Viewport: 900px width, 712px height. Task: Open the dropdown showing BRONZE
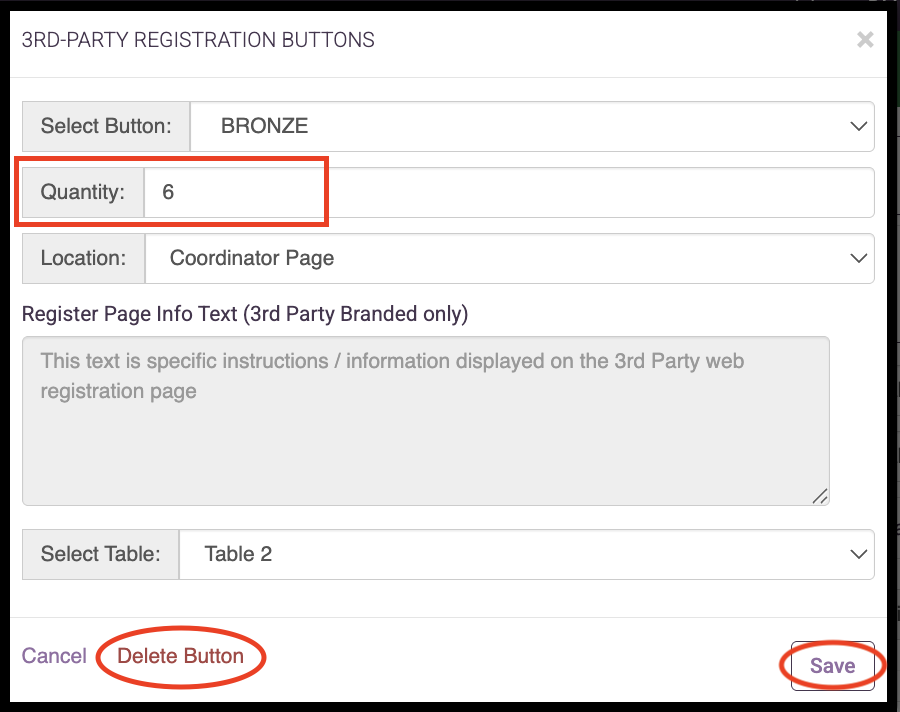pyautogui.click(x=532, y=126)
